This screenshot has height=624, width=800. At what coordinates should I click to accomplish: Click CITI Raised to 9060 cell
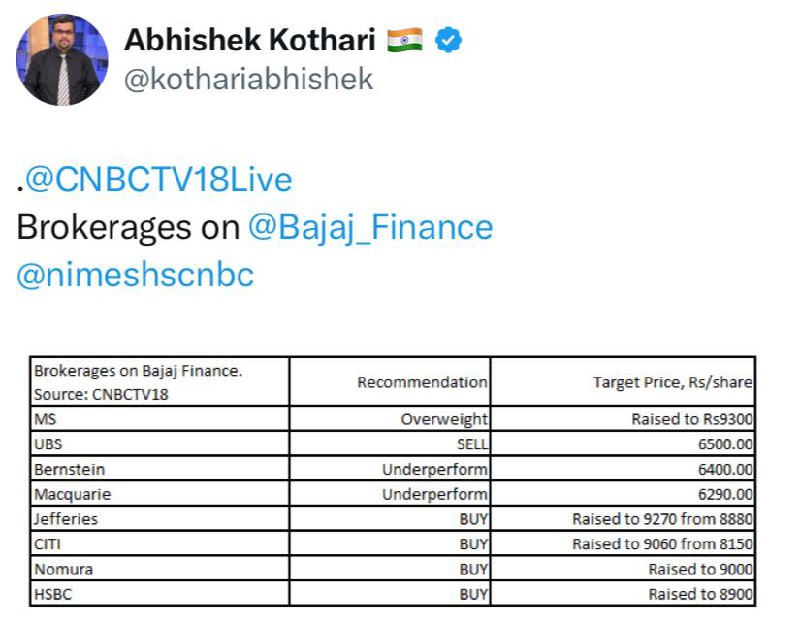622,544
